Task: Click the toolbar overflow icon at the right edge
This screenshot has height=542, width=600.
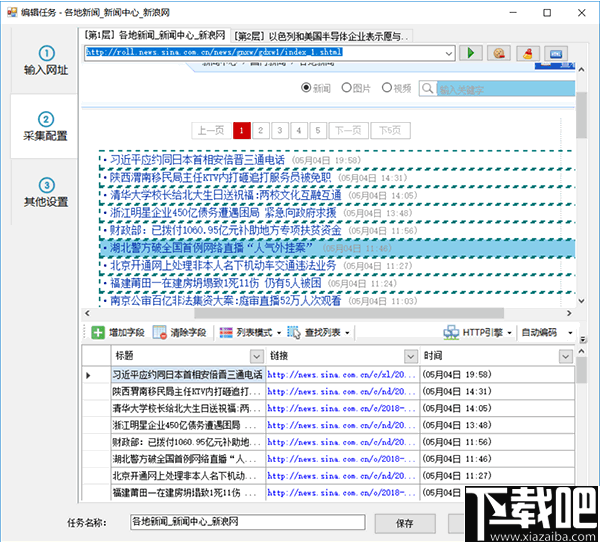Action: (x=583, y=339)
